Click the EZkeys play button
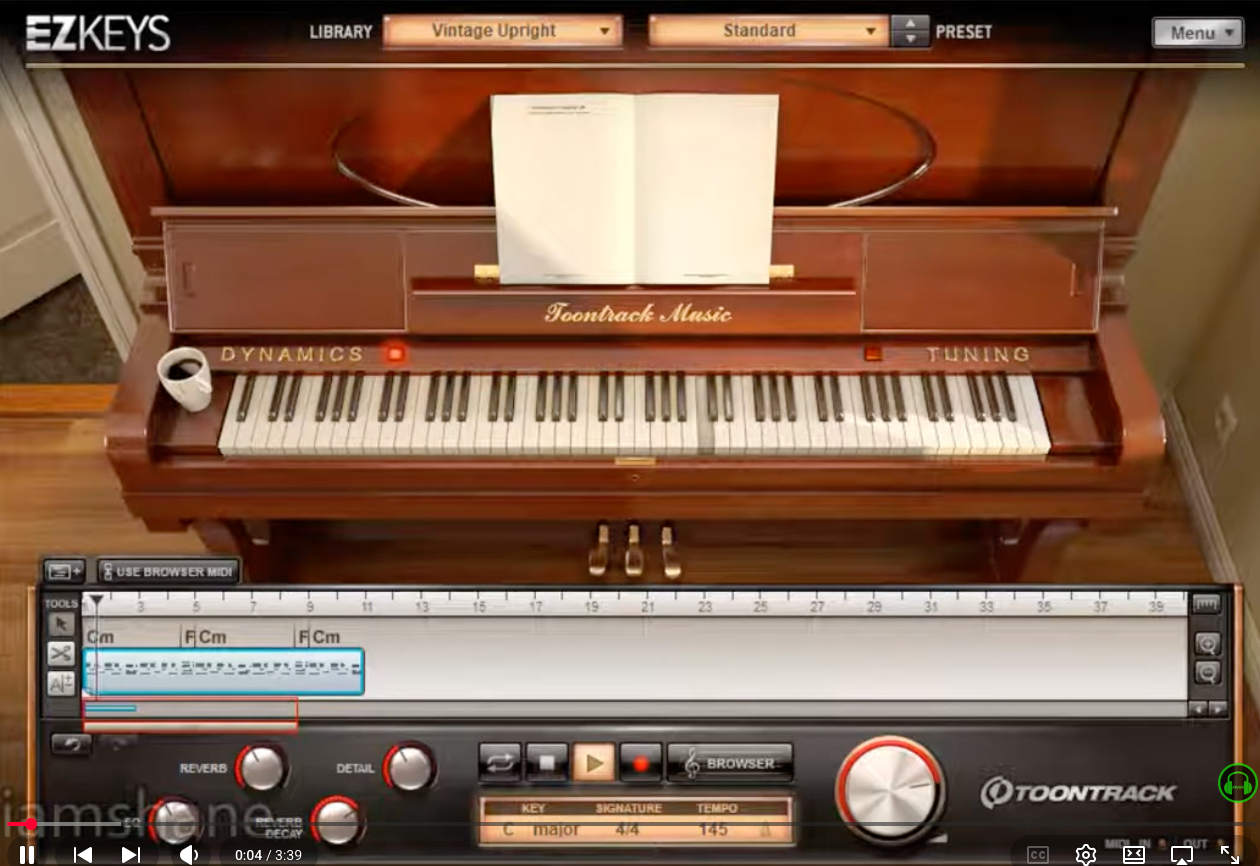 coord(594,763)
